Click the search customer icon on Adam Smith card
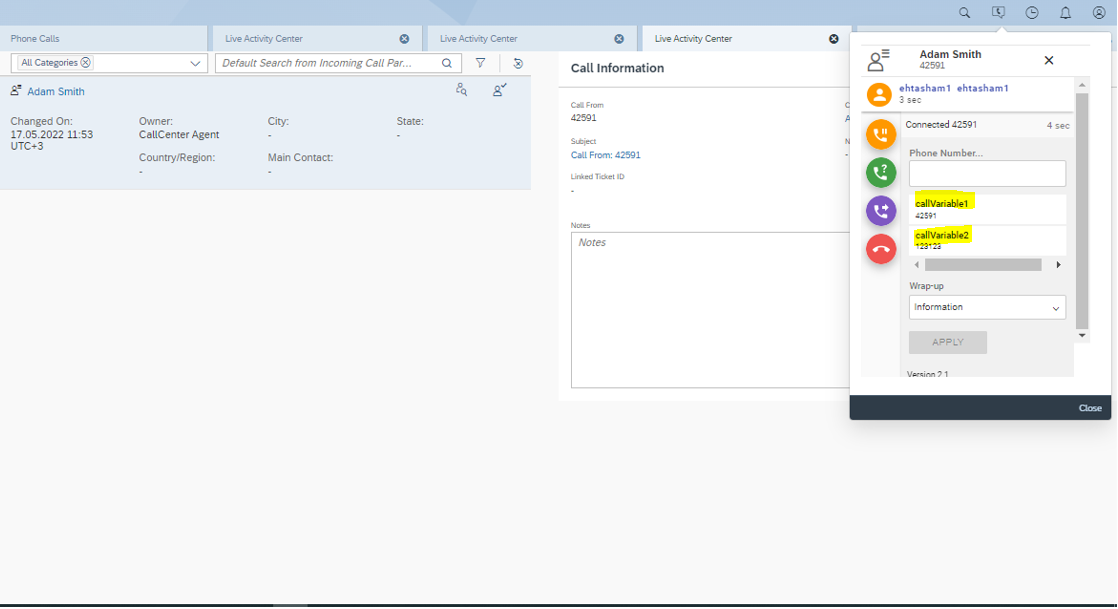1118x609 pixels. coord(461,90)
